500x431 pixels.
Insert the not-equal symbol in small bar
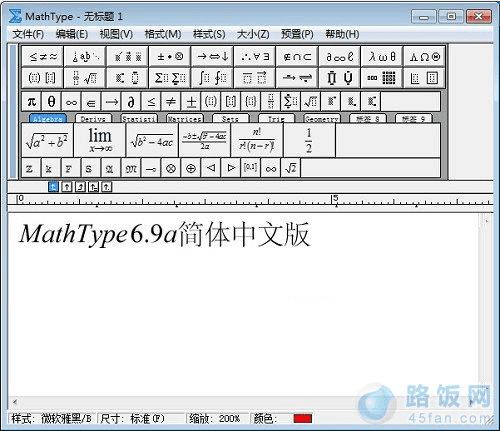pyautogui.click(x=171, y=102)
